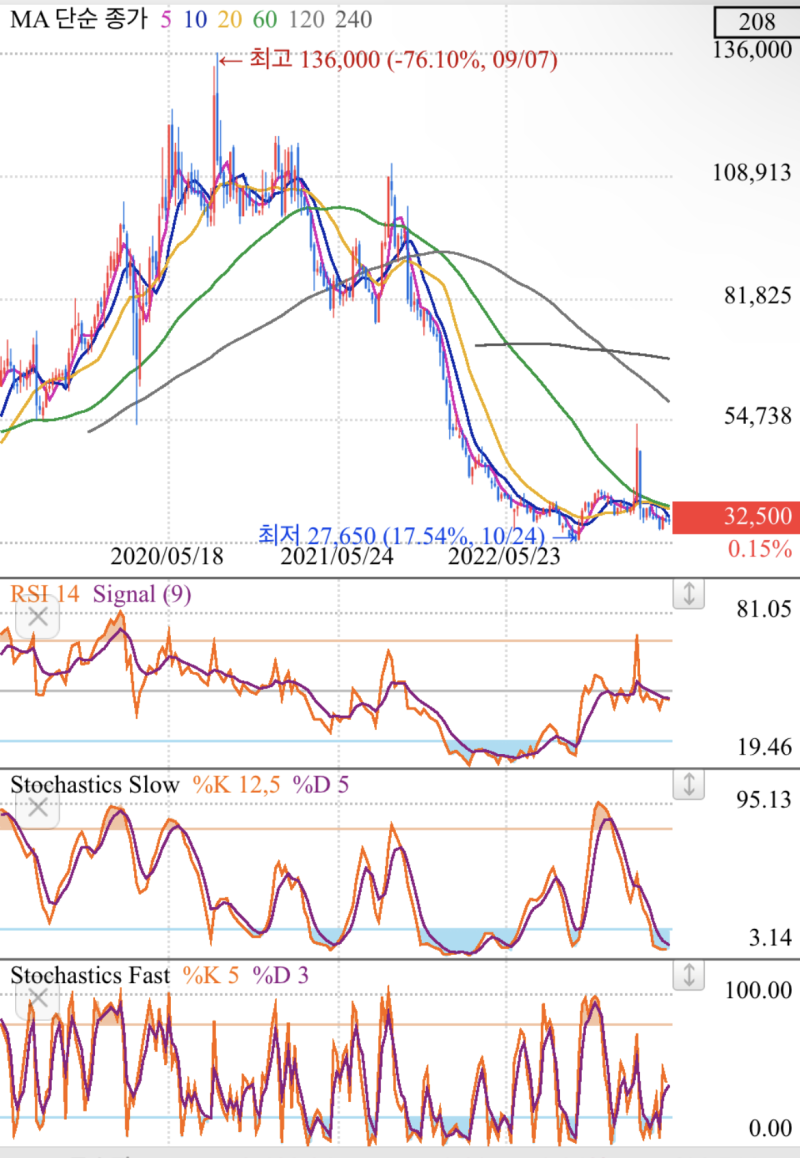Click the Stochastics Fast resize arrow icon
The image size is (800, 1158).
point(688,975)
